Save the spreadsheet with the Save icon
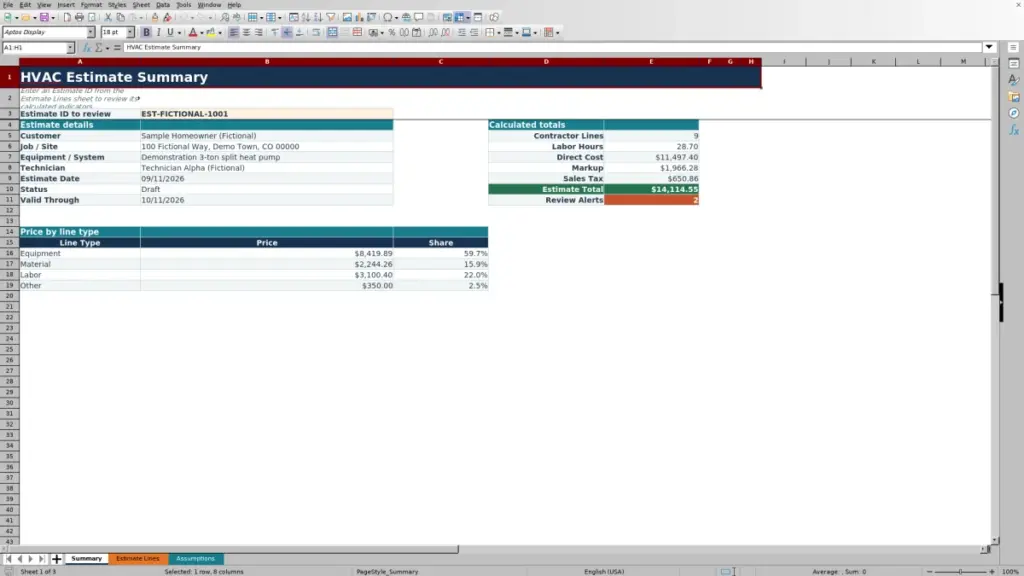1024x576 pixels. click(44, 18)
